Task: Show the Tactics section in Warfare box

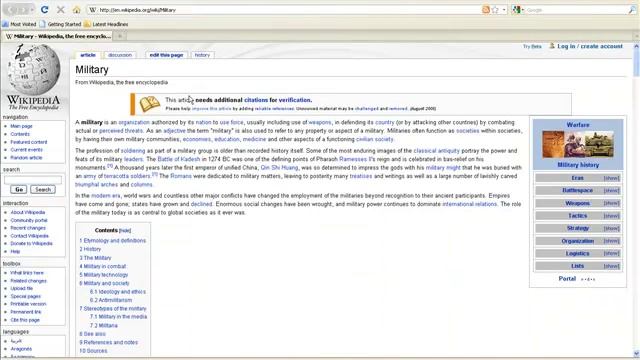Action: click(611, 216)
